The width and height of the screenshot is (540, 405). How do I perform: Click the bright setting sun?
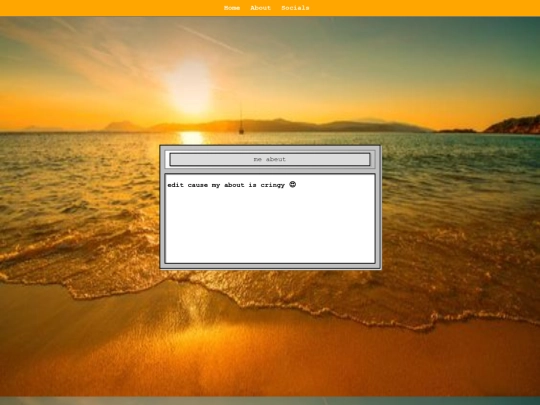[190, 89]
